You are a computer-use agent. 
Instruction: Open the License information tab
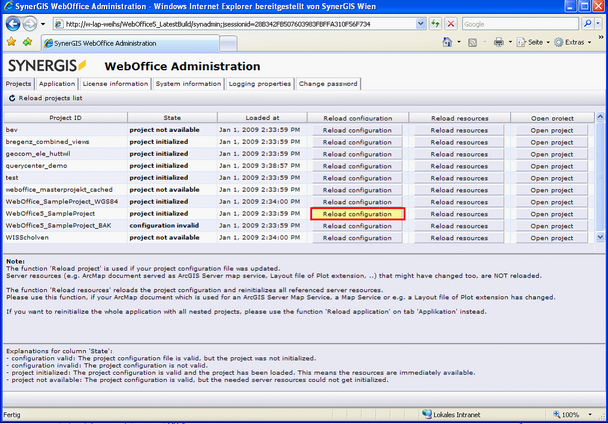[x=116, y=84]
